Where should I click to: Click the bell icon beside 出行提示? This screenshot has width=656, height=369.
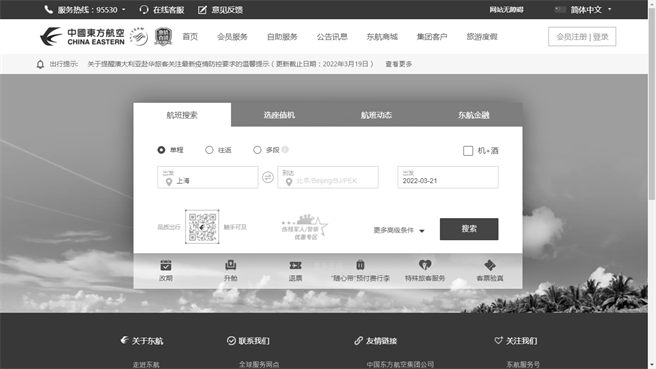pos(40,64)
